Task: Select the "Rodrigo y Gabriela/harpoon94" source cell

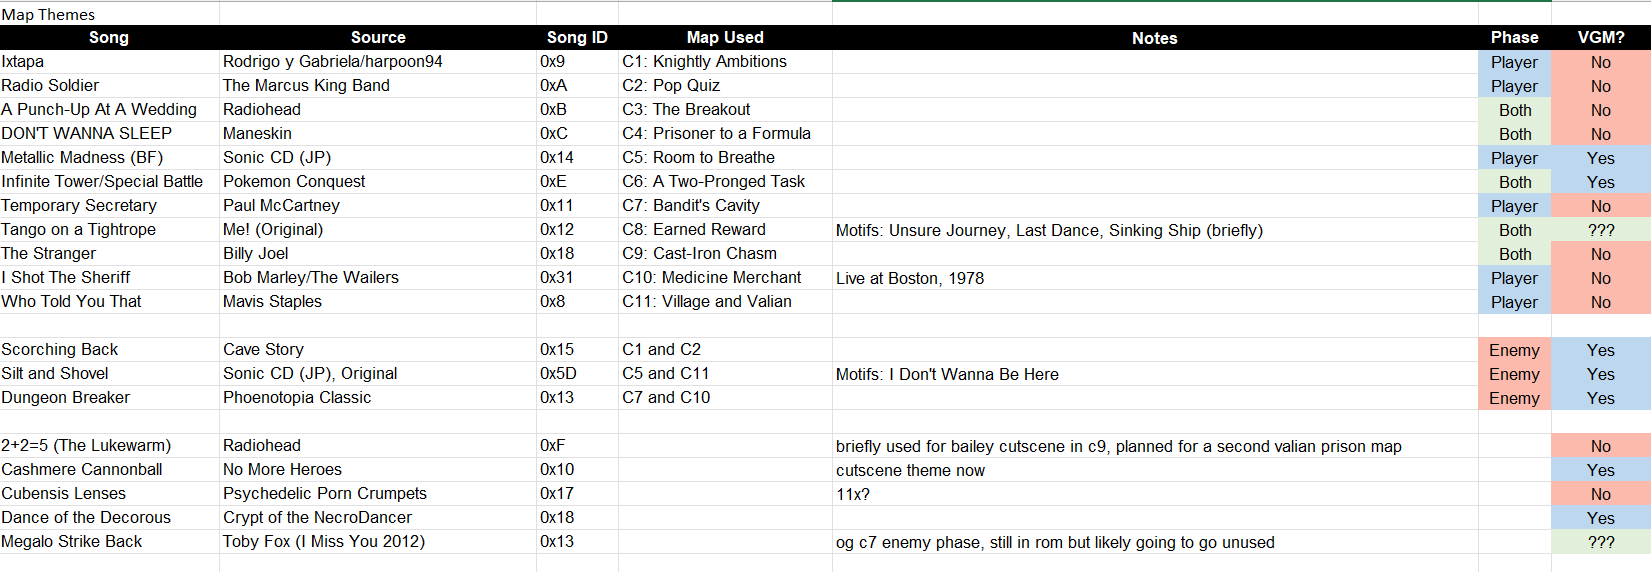Action: point(332,62)
